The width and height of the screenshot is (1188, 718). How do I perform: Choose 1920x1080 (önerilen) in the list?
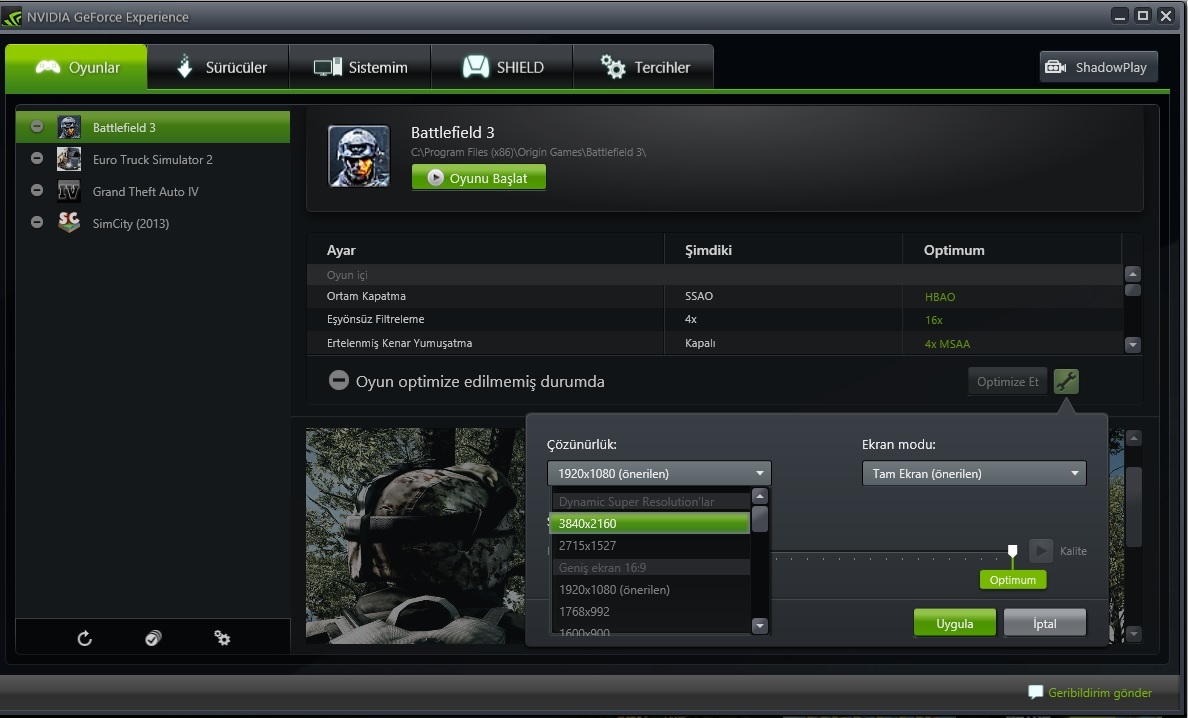tap(651, 589)
